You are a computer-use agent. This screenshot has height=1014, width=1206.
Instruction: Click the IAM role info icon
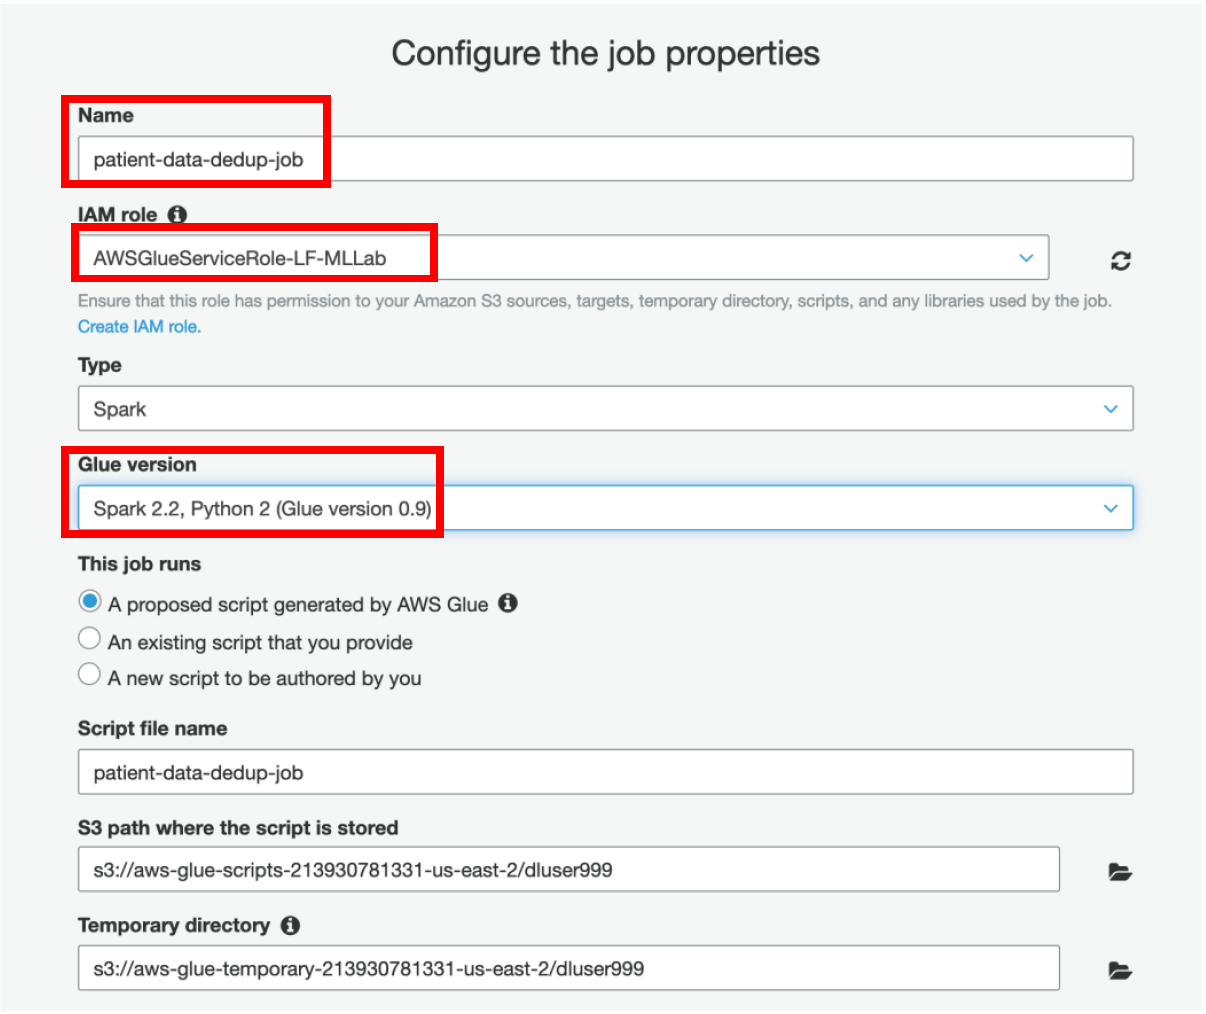177,214
